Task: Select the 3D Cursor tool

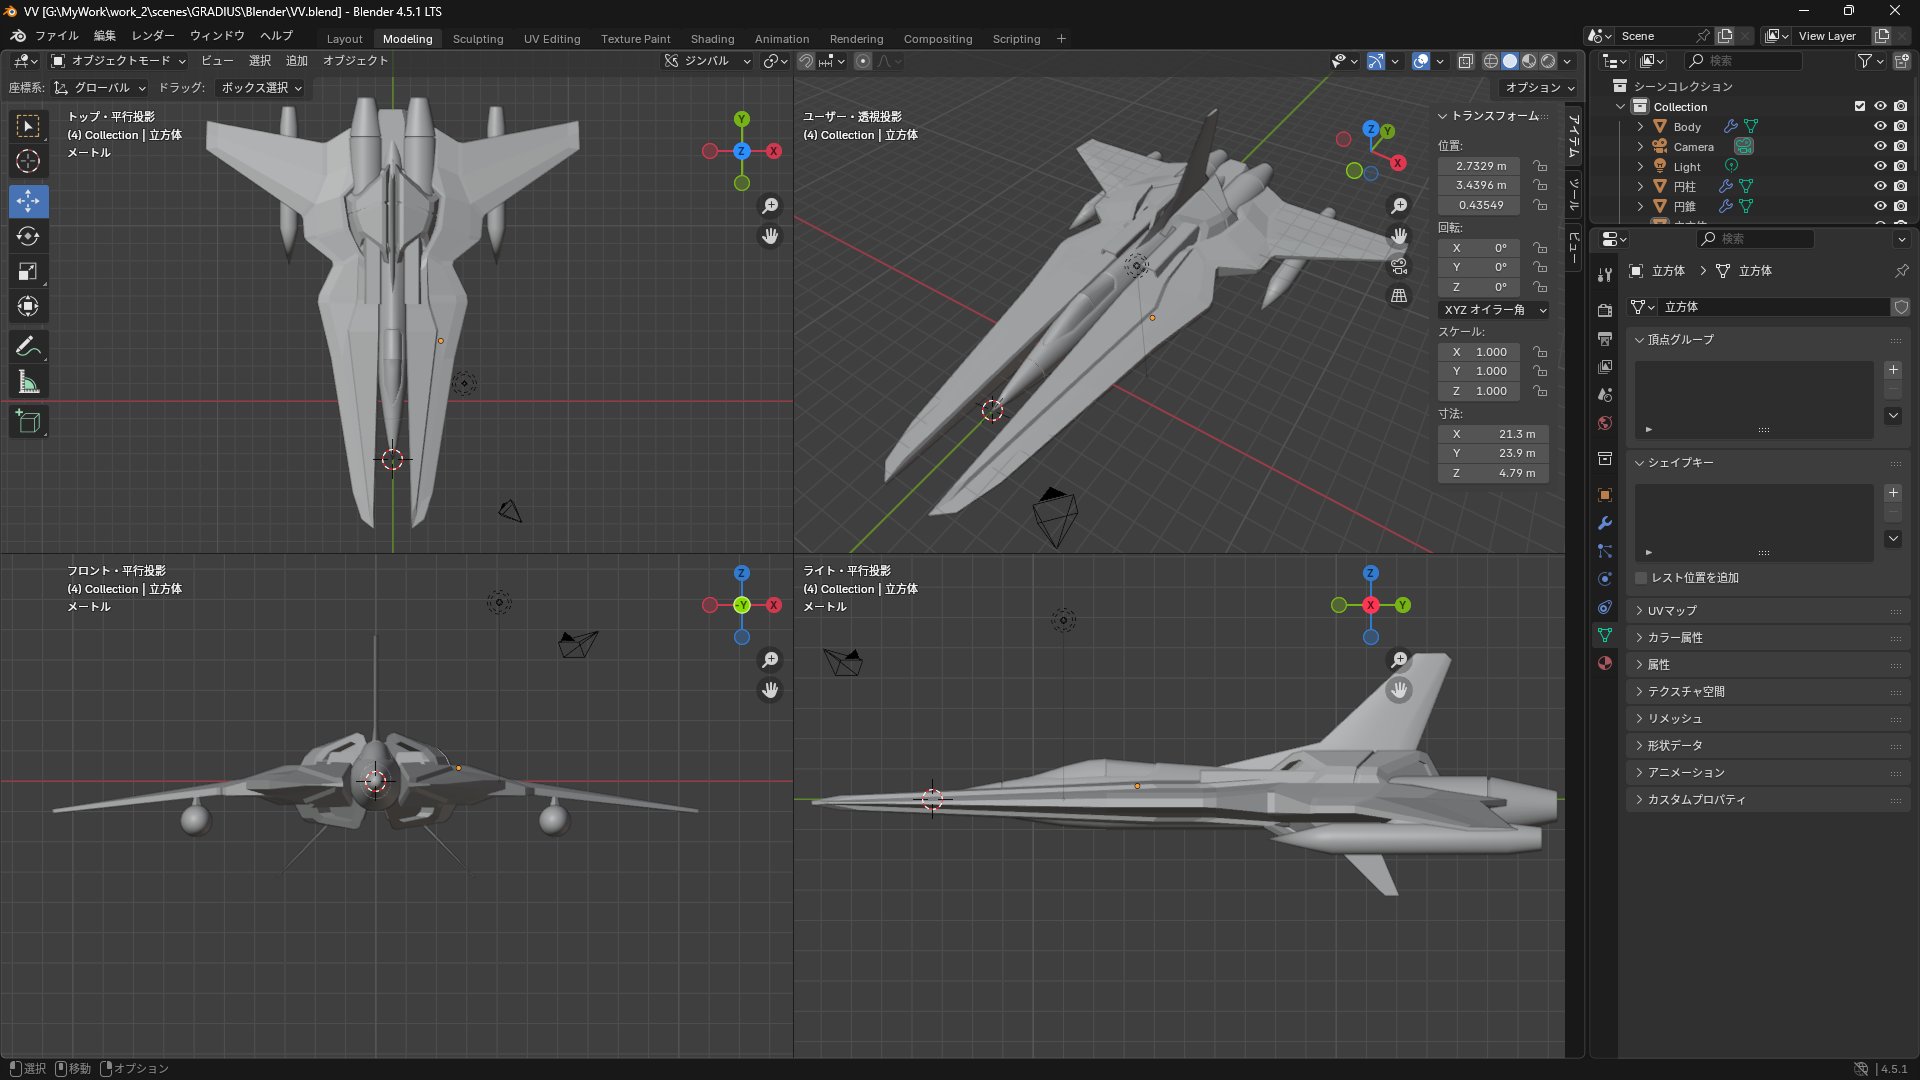Action: pos(28,161)
